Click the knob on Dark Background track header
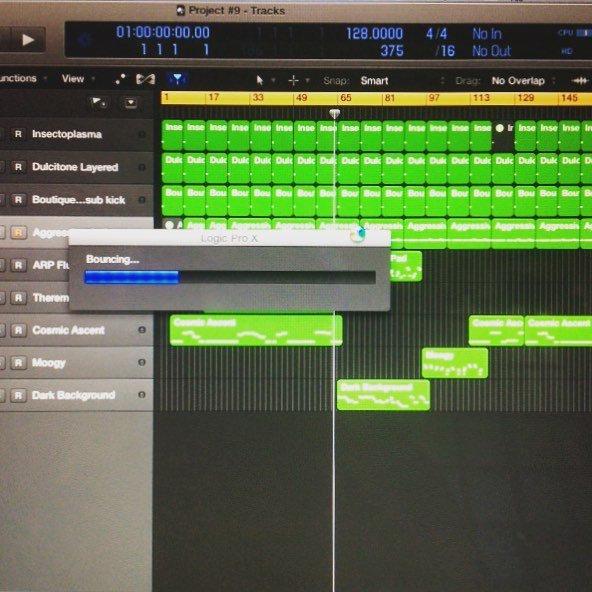Viewport: 592px width, 592px height. 142,395
